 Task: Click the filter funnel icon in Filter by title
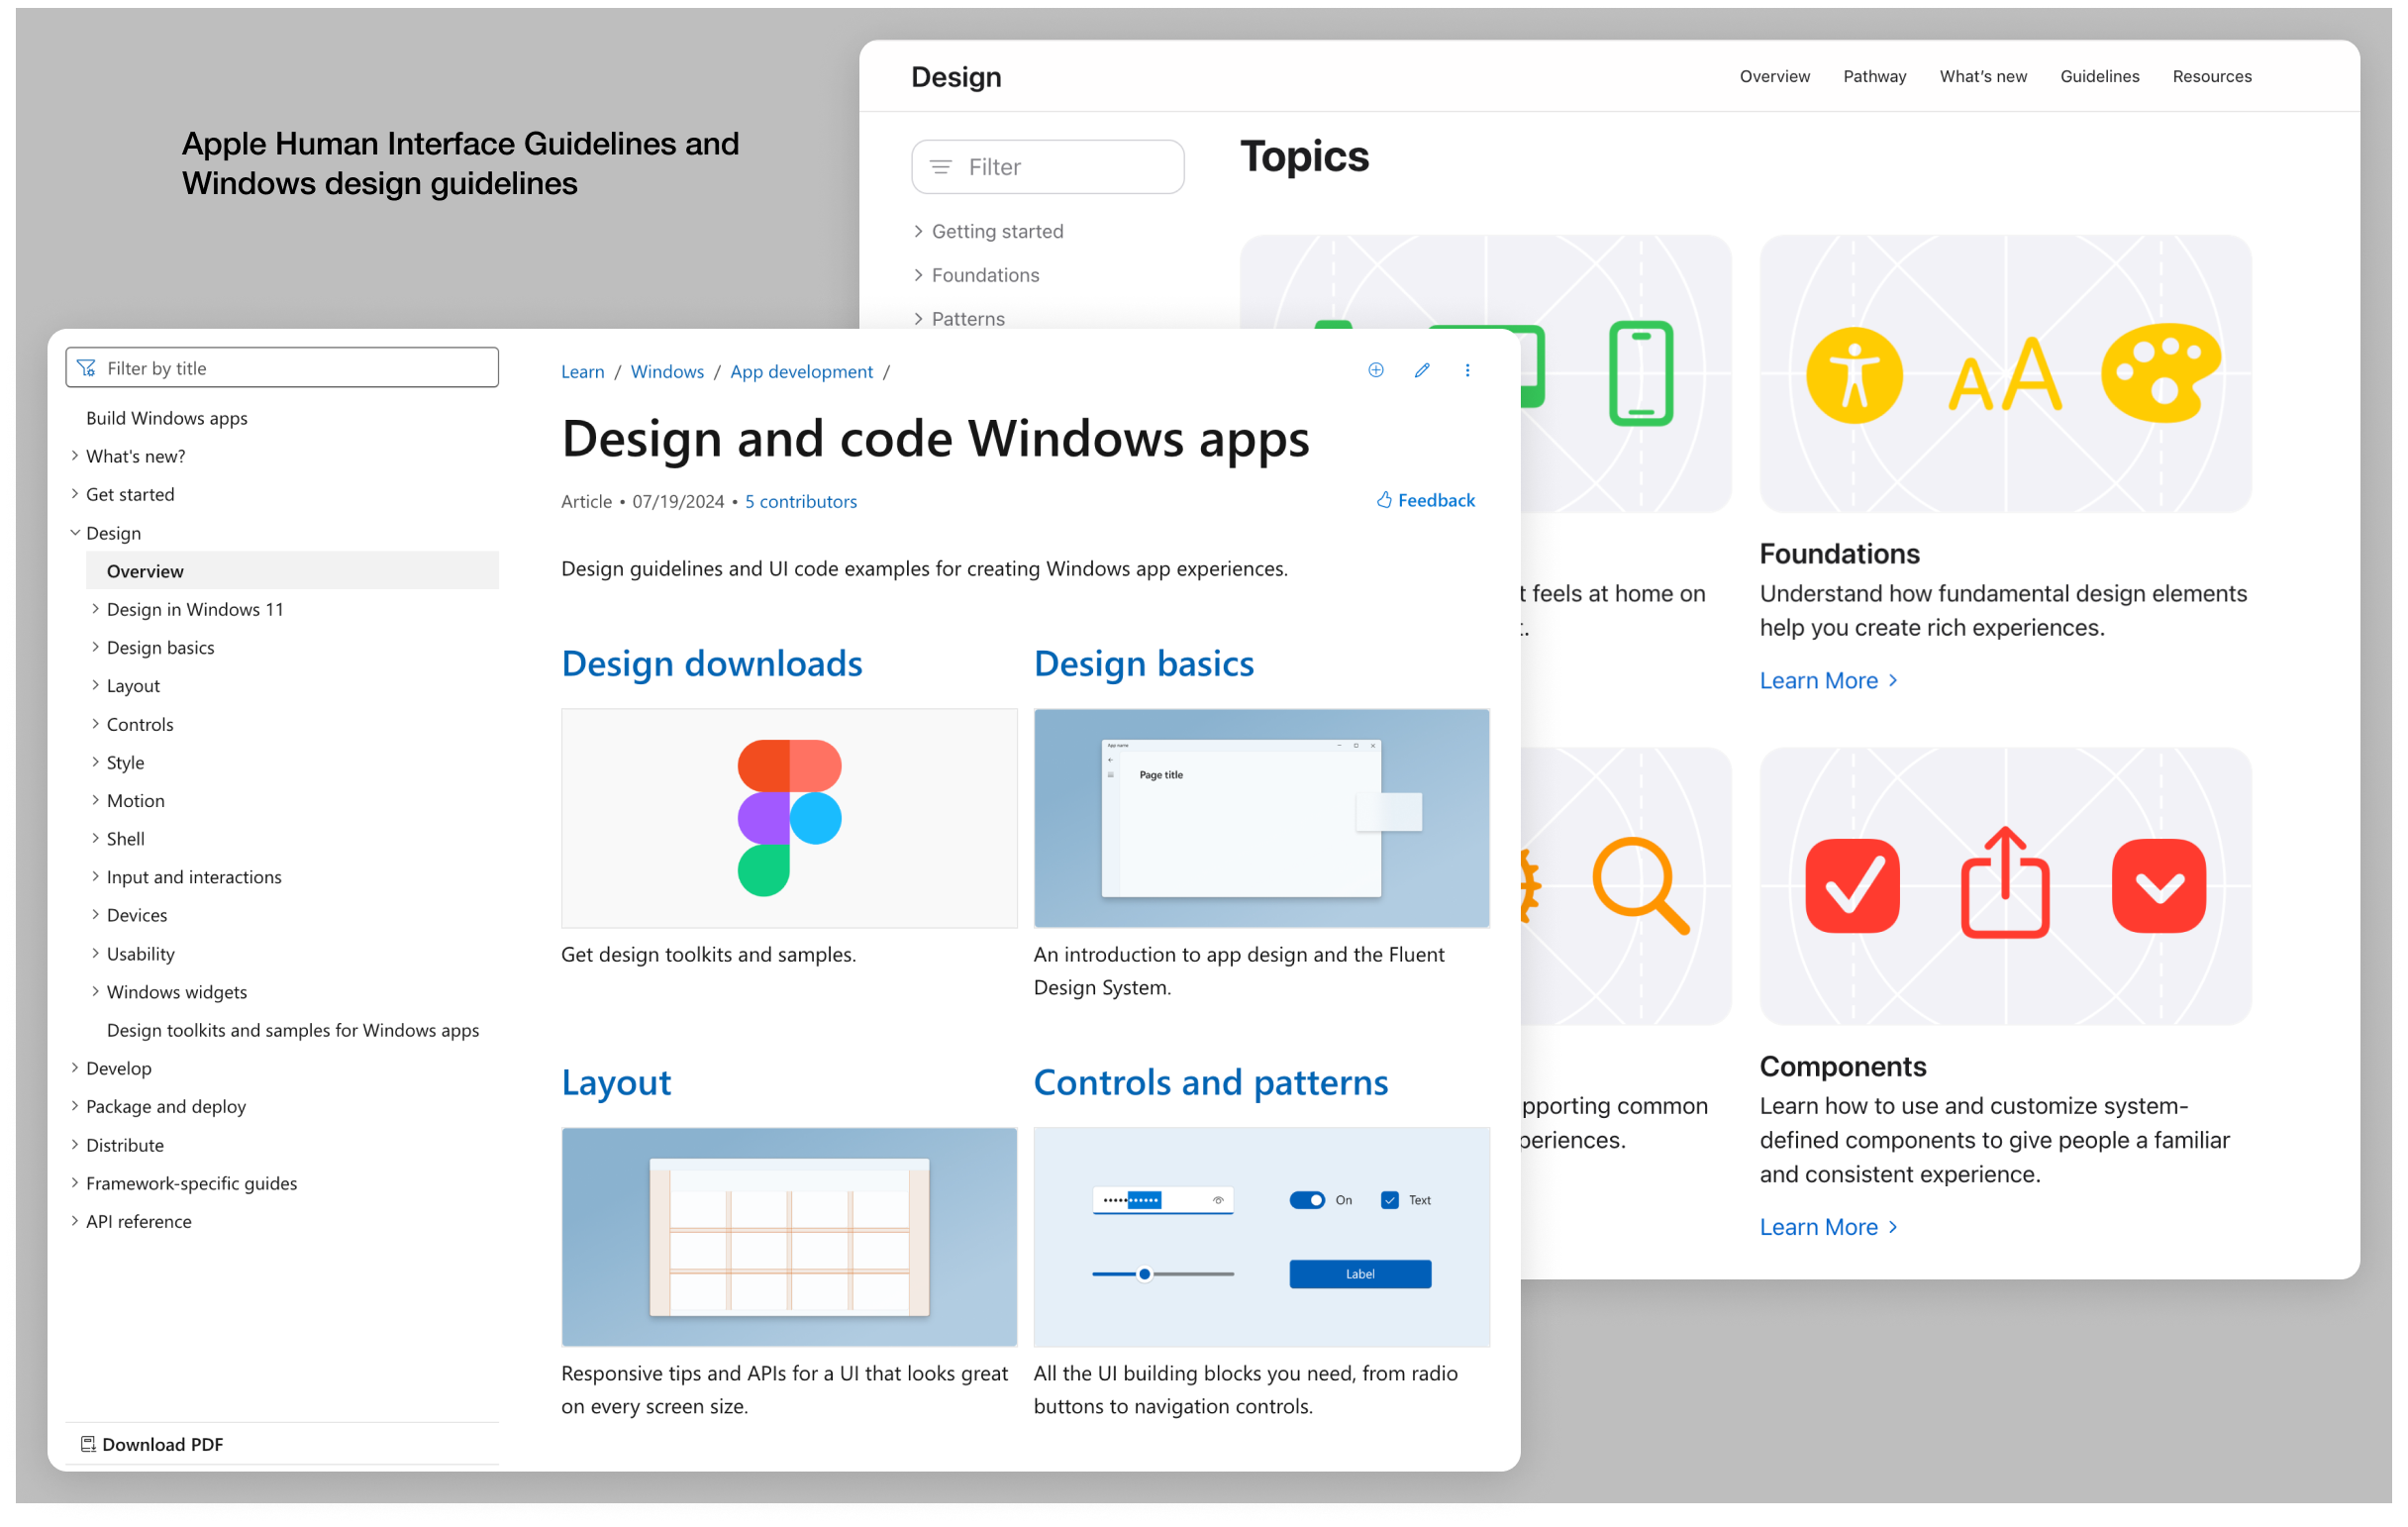(x=87, y=368)
